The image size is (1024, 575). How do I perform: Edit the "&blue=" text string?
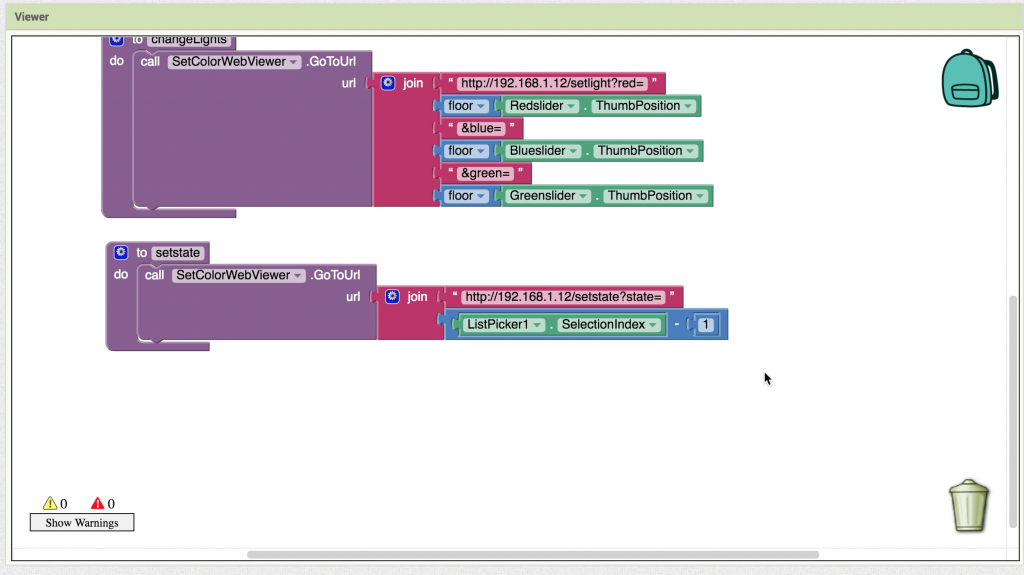(480, 128)
